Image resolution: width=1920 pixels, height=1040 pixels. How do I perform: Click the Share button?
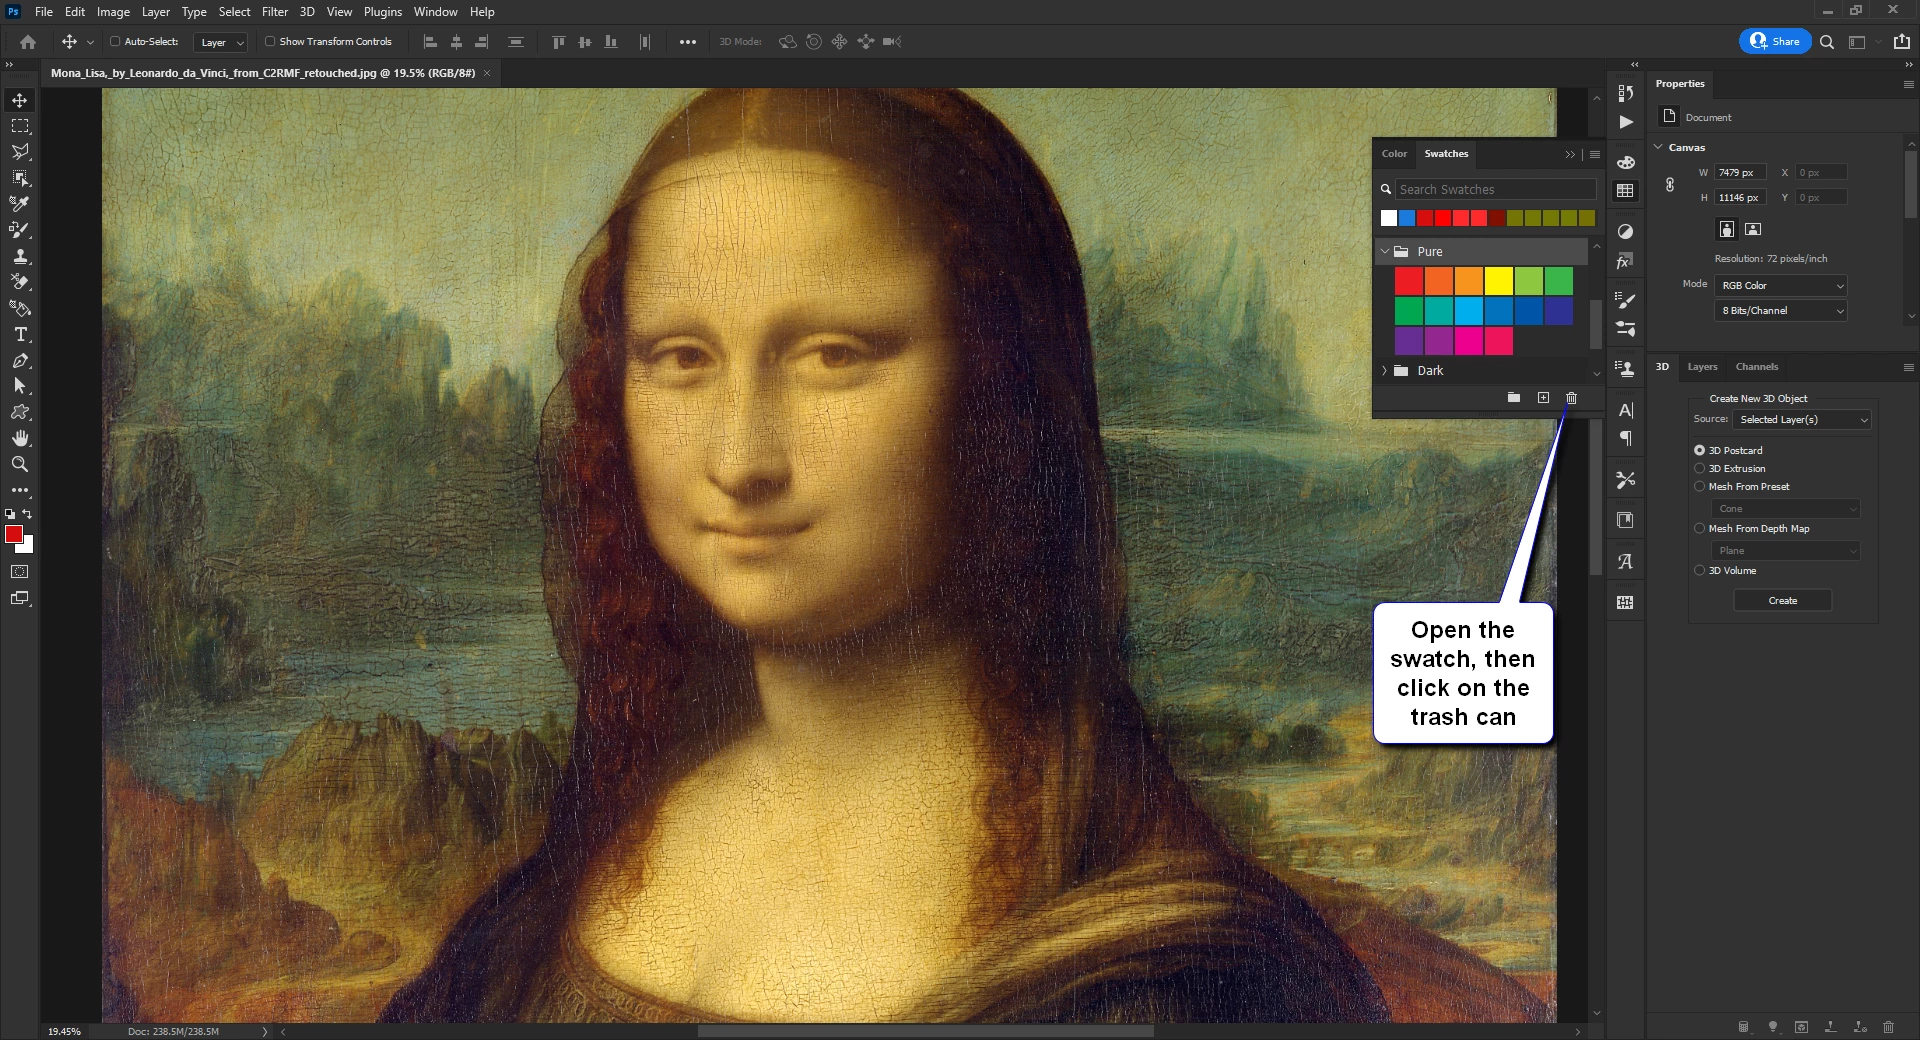(1775, 42)
